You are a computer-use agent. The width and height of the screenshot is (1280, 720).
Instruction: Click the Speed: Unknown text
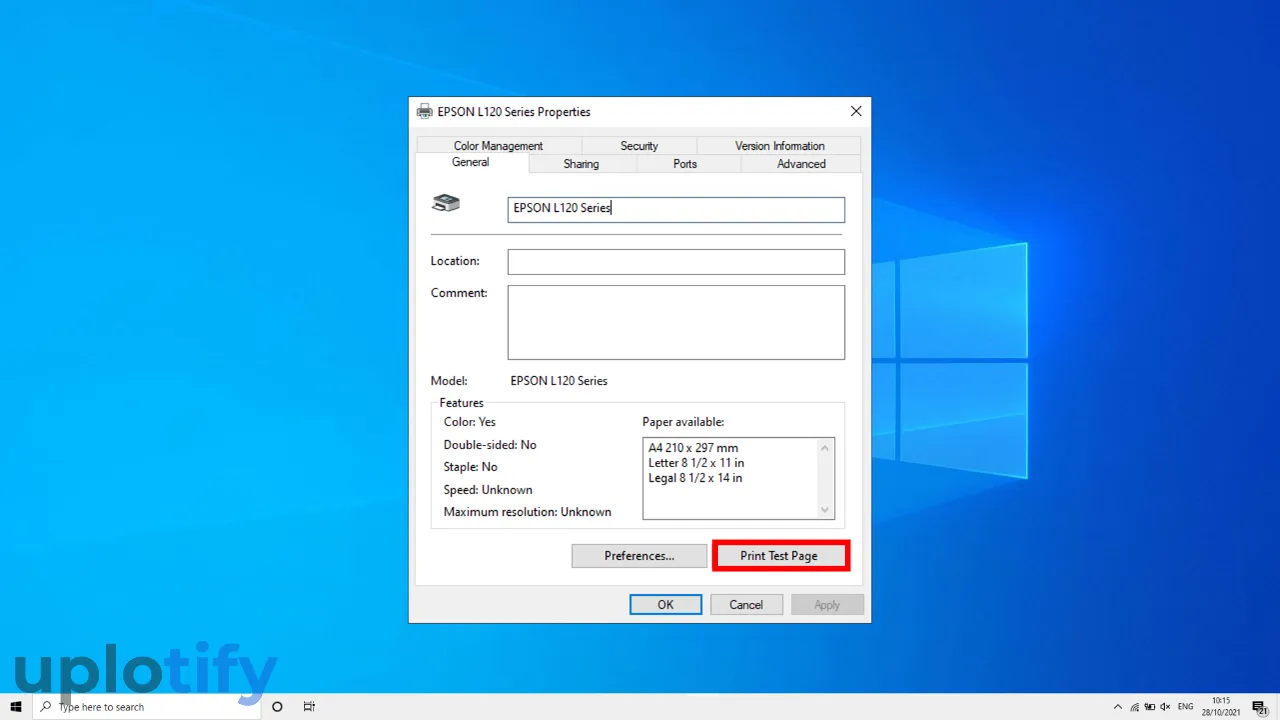[x=488, y=490]
